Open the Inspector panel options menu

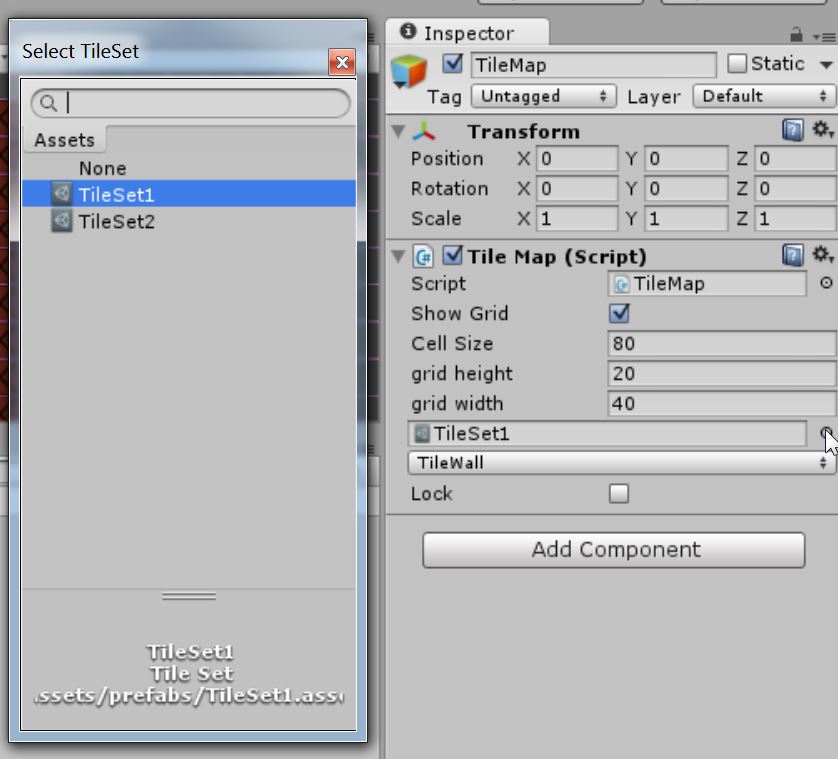(x=824, y=37)
